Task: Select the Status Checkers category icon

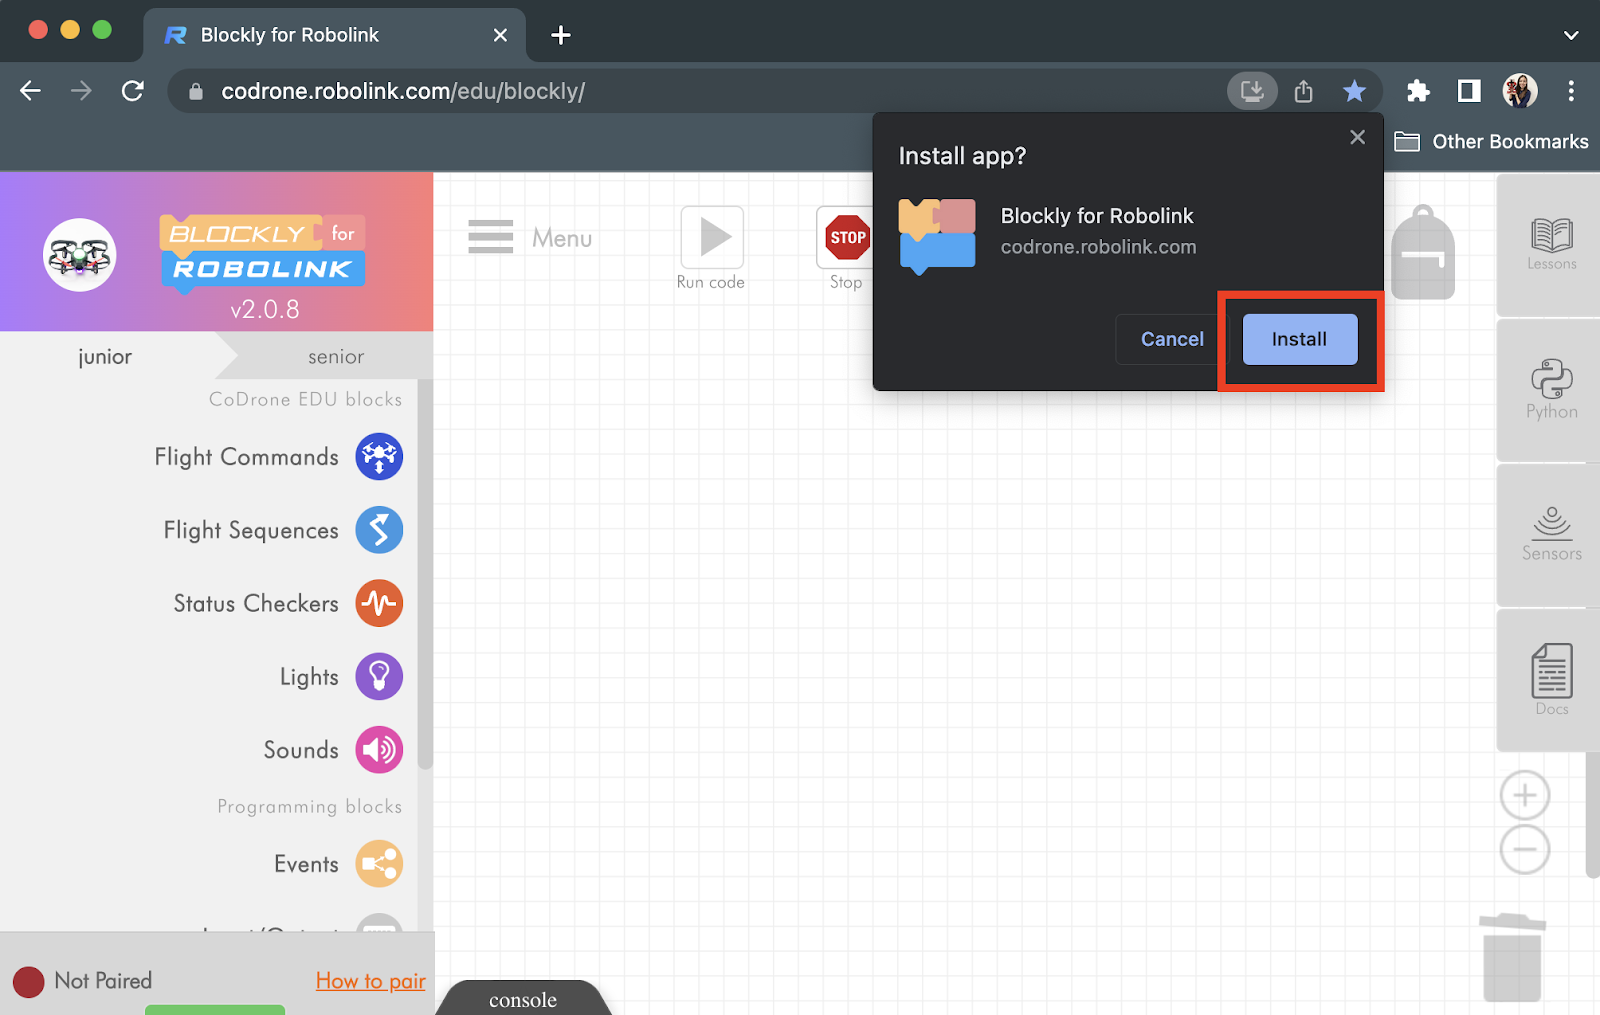Action: point(379,603)
